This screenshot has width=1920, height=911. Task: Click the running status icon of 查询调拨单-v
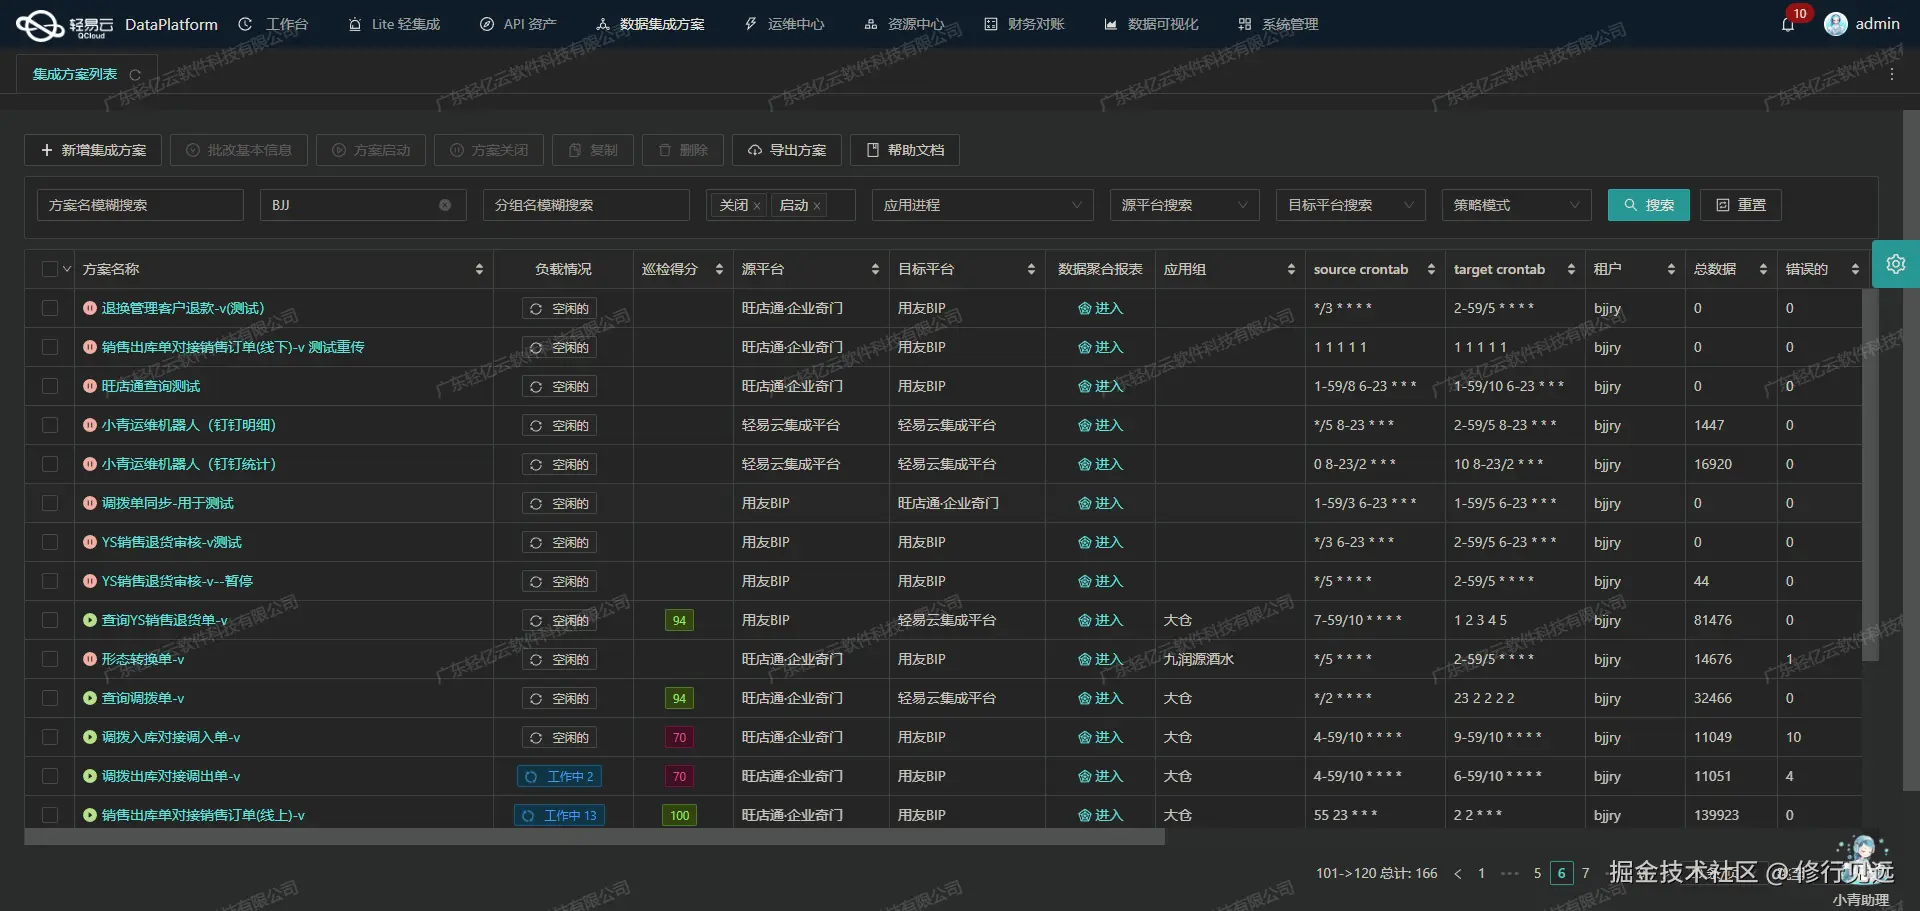pos(90,698)
